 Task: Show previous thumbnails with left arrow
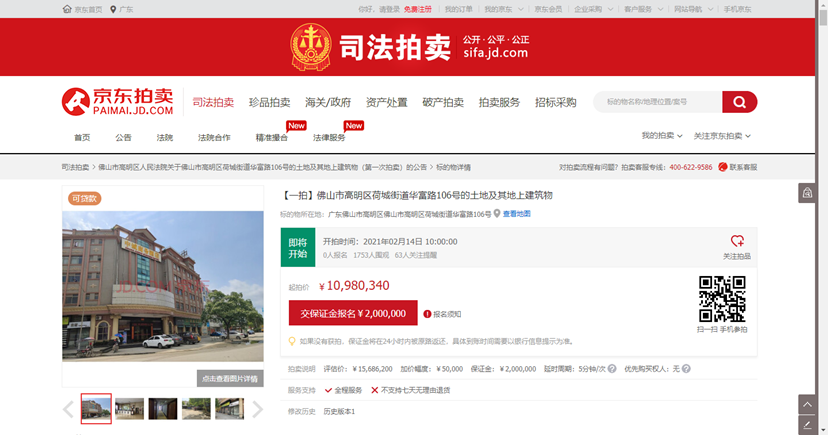(68, 409)
